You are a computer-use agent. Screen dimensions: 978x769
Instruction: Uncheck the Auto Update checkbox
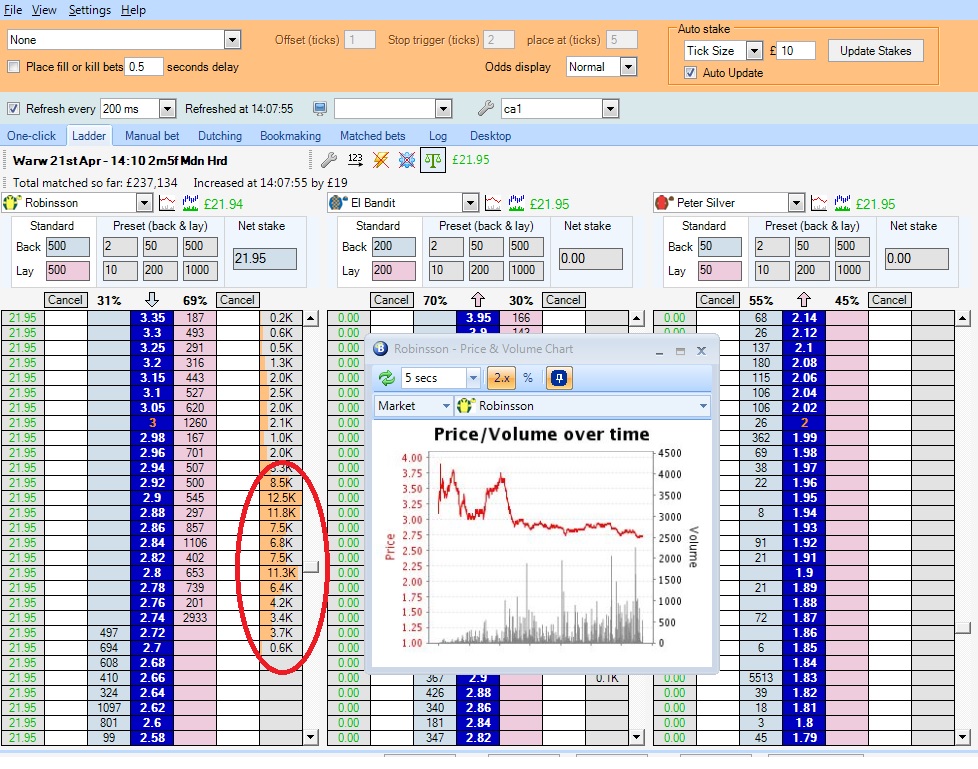pyautogui.click(x=690, y=73)
